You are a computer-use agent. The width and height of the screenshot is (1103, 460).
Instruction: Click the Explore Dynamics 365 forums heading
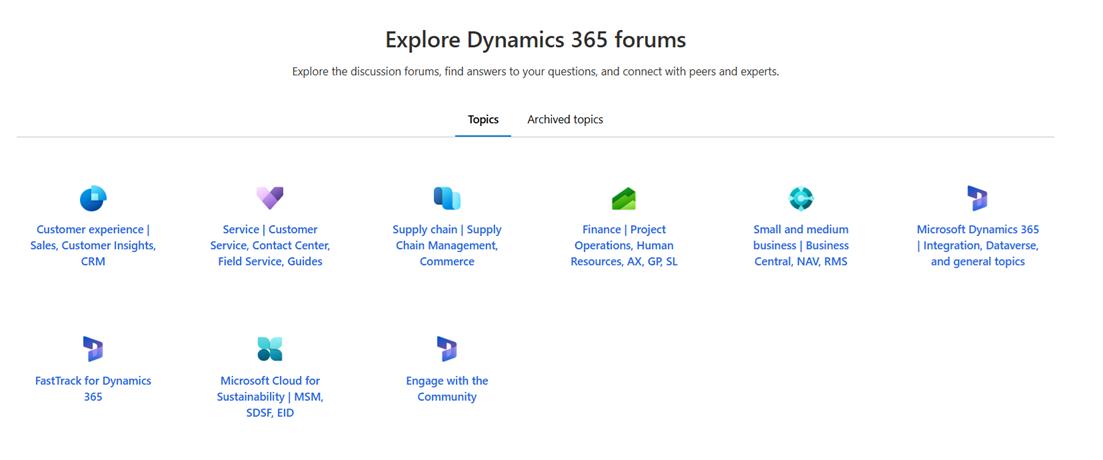(535, 39)
